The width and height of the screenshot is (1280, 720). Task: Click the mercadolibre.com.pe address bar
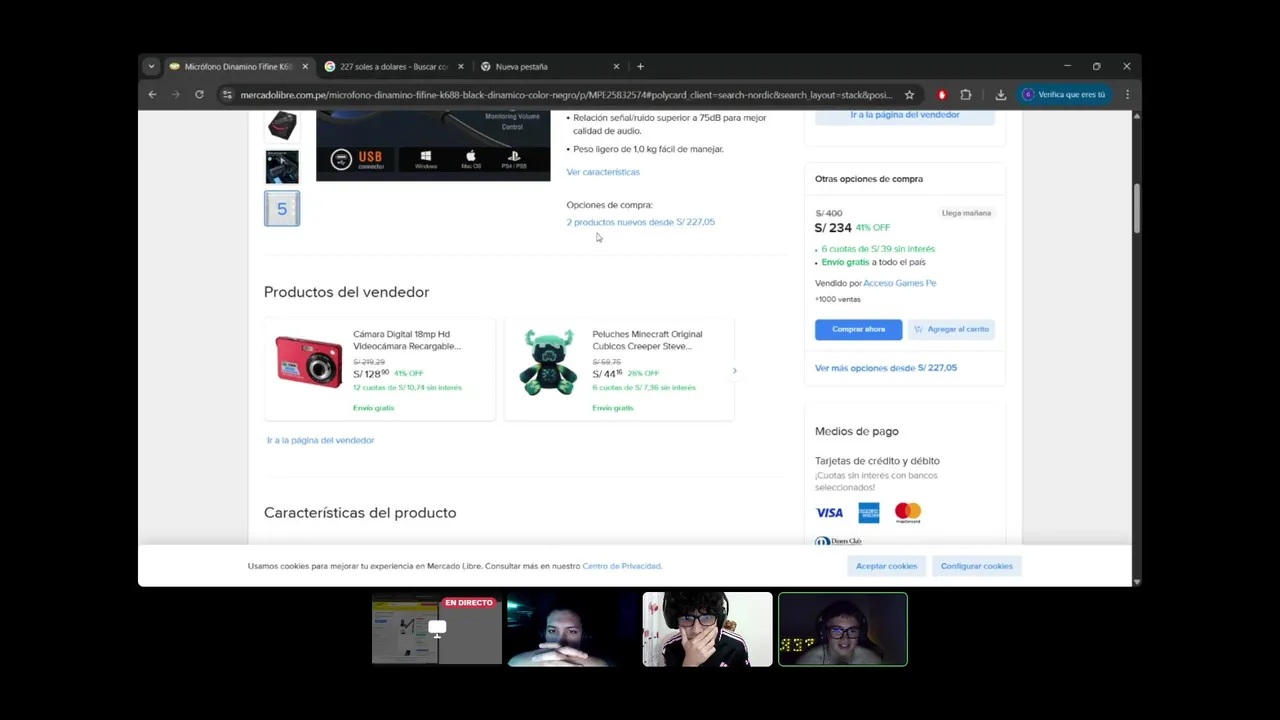coord(566,95)
